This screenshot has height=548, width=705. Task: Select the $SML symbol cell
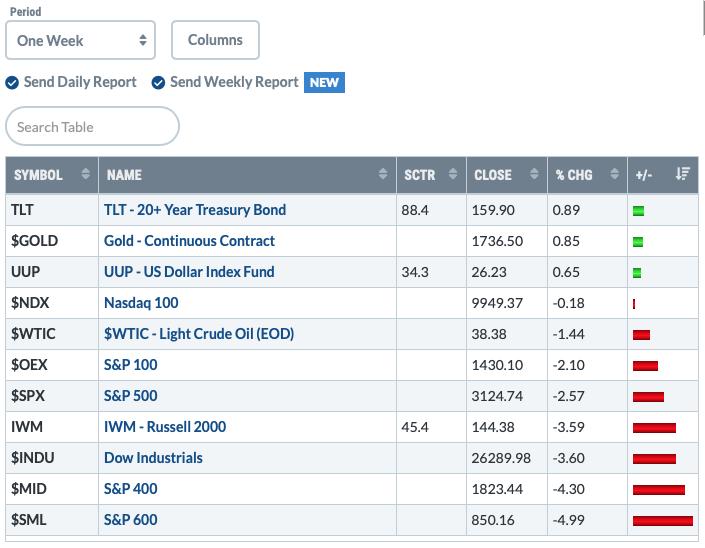(x=52, y=520)
